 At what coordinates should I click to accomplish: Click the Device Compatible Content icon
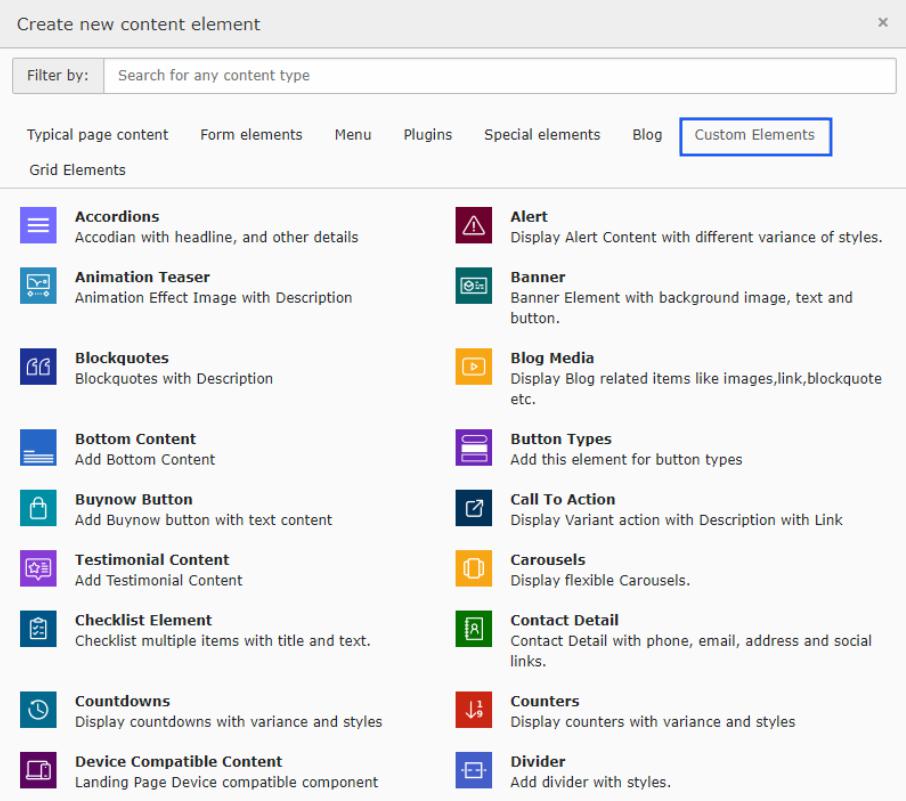(x=39, y=770)
